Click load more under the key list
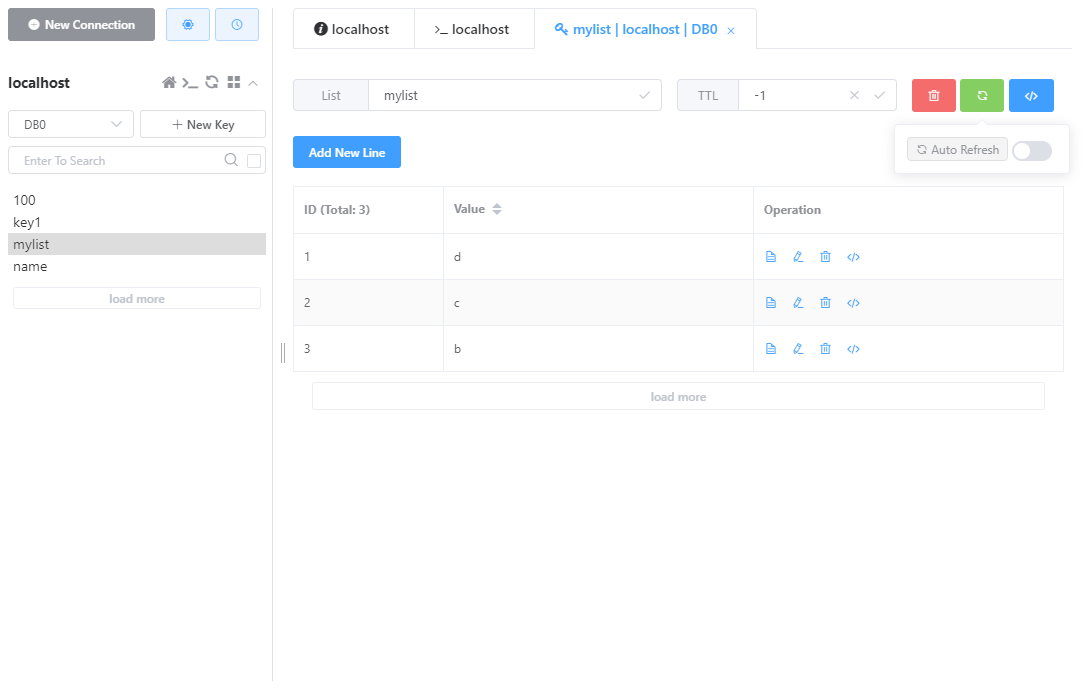Image resolution: width=1084 pixels, height=689 pixels. click(137, 299)
